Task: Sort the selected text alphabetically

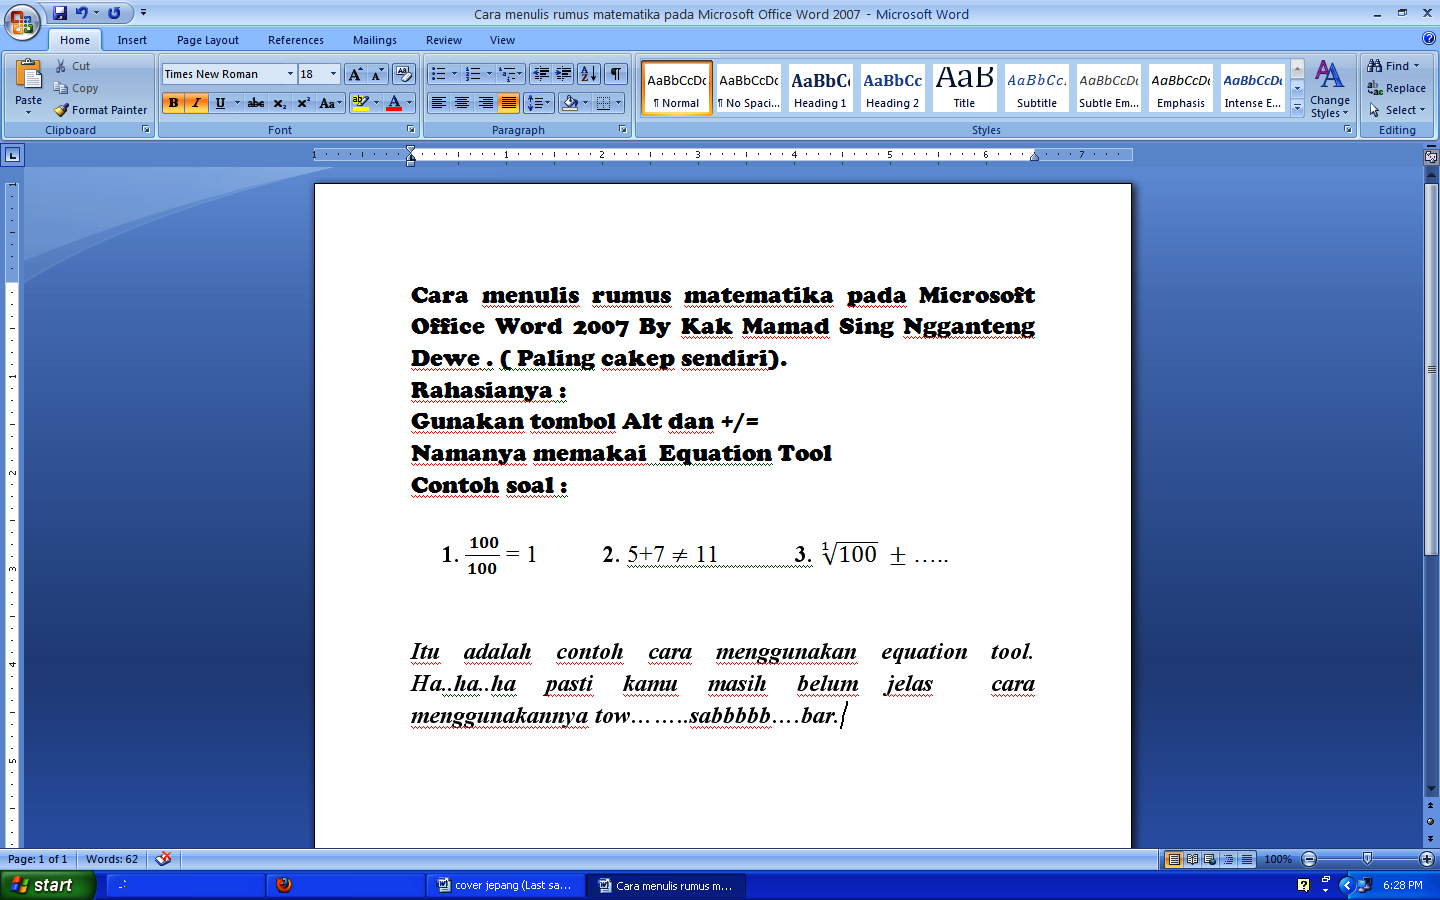Action: click(x=589, y=74)
